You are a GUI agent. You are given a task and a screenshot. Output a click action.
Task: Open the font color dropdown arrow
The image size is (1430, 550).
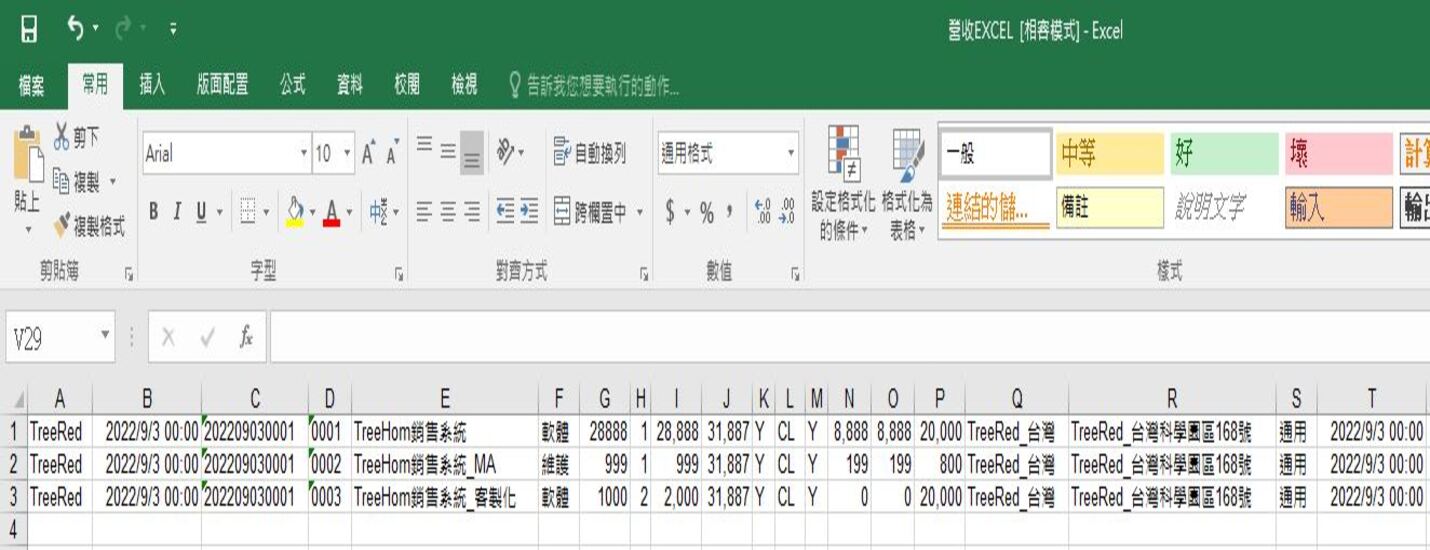[x=350, y=212]
